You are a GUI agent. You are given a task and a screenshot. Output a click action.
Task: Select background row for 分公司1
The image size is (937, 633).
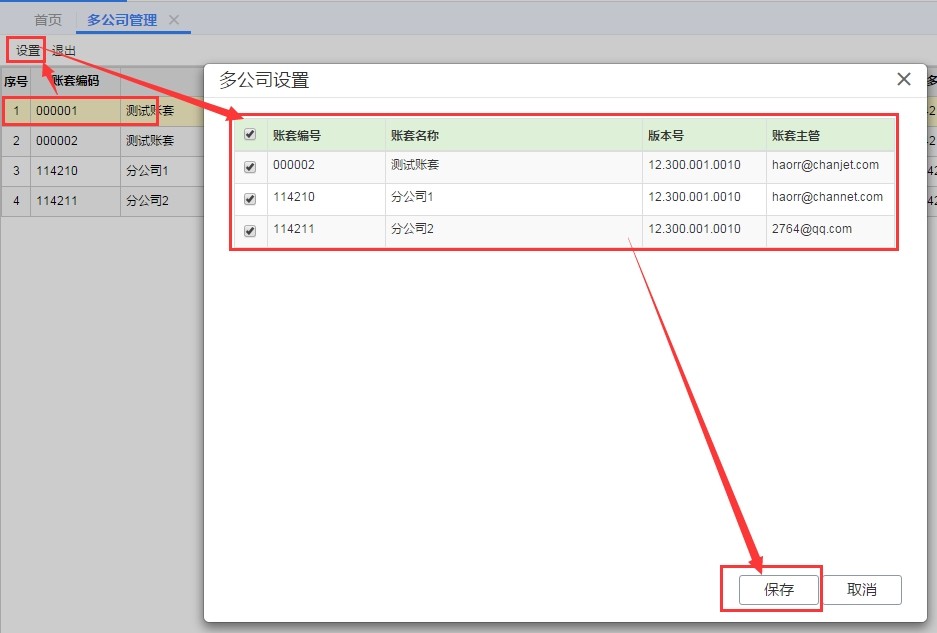pos(102,171)
